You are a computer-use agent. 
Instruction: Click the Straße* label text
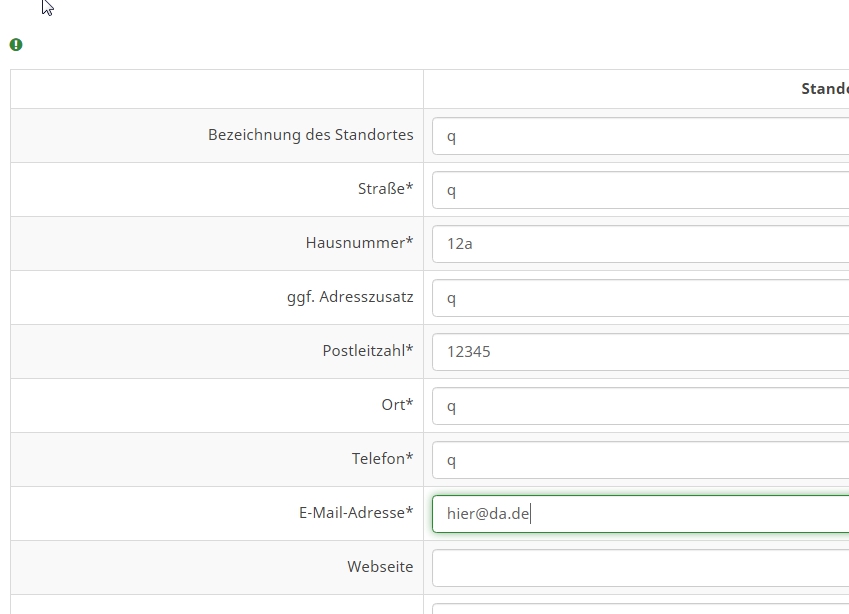tap(386, 188)
